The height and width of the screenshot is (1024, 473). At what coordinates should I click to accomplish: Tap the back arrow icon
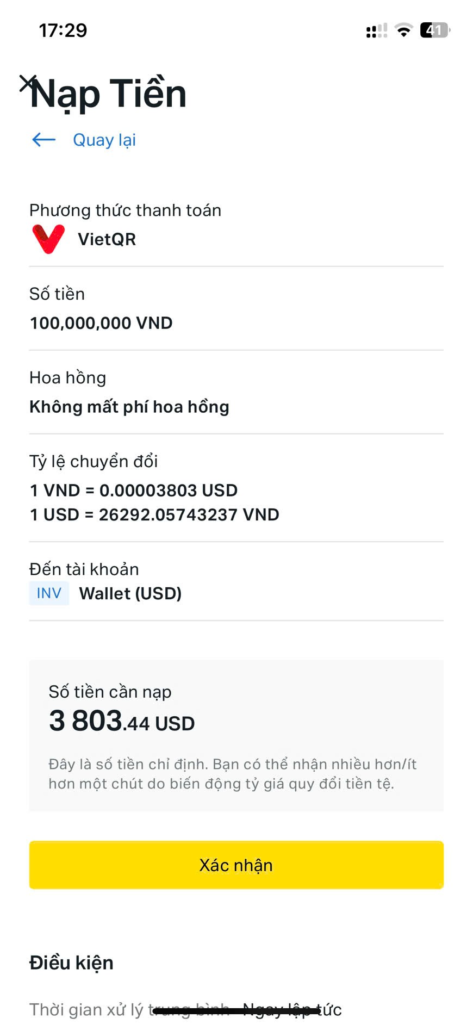(44, 140)
